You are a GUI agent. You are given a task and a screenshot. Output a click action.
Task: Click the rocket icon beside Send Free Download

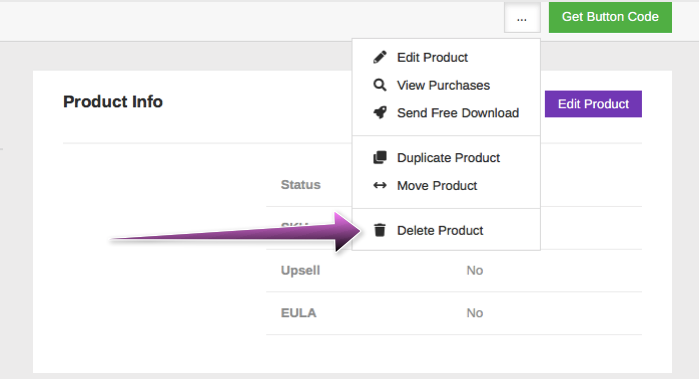(x=380, y=112)
